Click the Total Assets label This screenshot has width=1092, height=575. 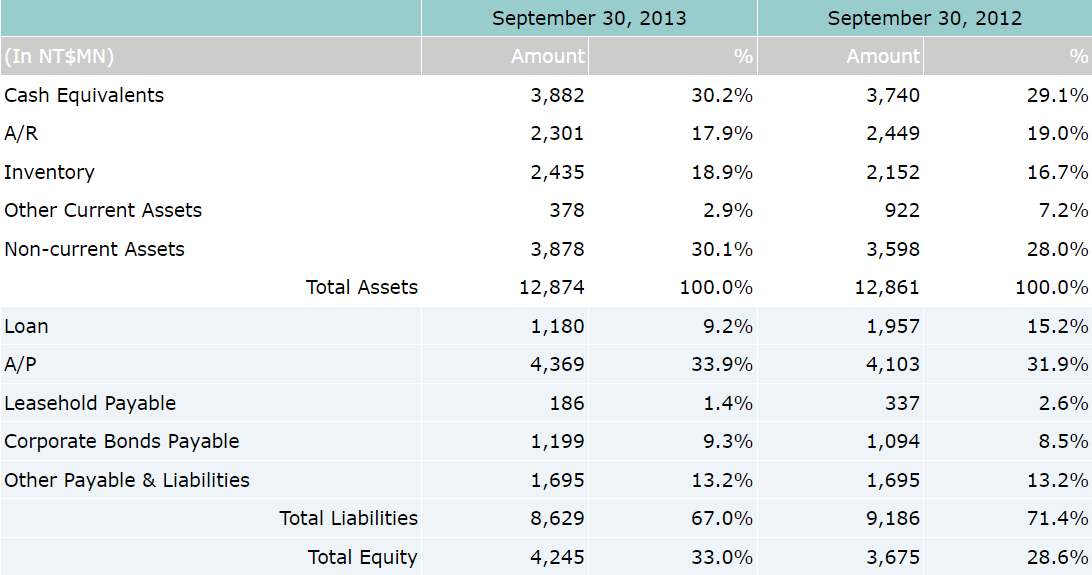[x=361, y=288]
